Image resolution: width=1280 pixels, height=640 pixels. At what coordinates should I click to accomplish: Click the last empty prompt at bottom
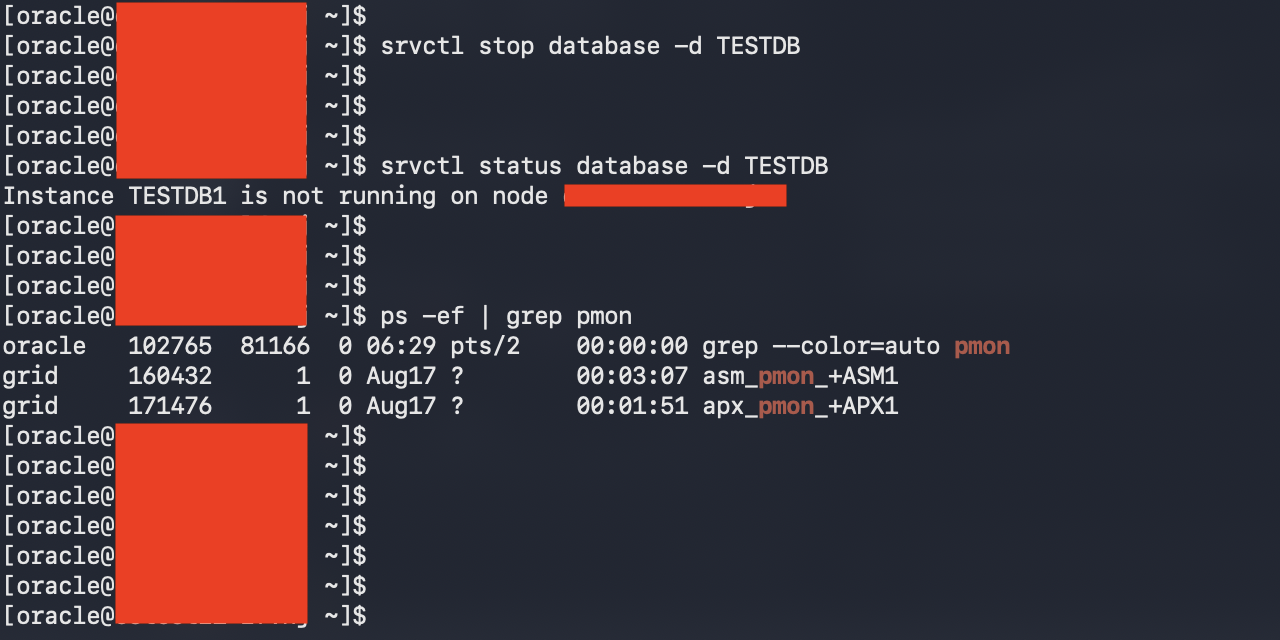(x=186, y=616)
